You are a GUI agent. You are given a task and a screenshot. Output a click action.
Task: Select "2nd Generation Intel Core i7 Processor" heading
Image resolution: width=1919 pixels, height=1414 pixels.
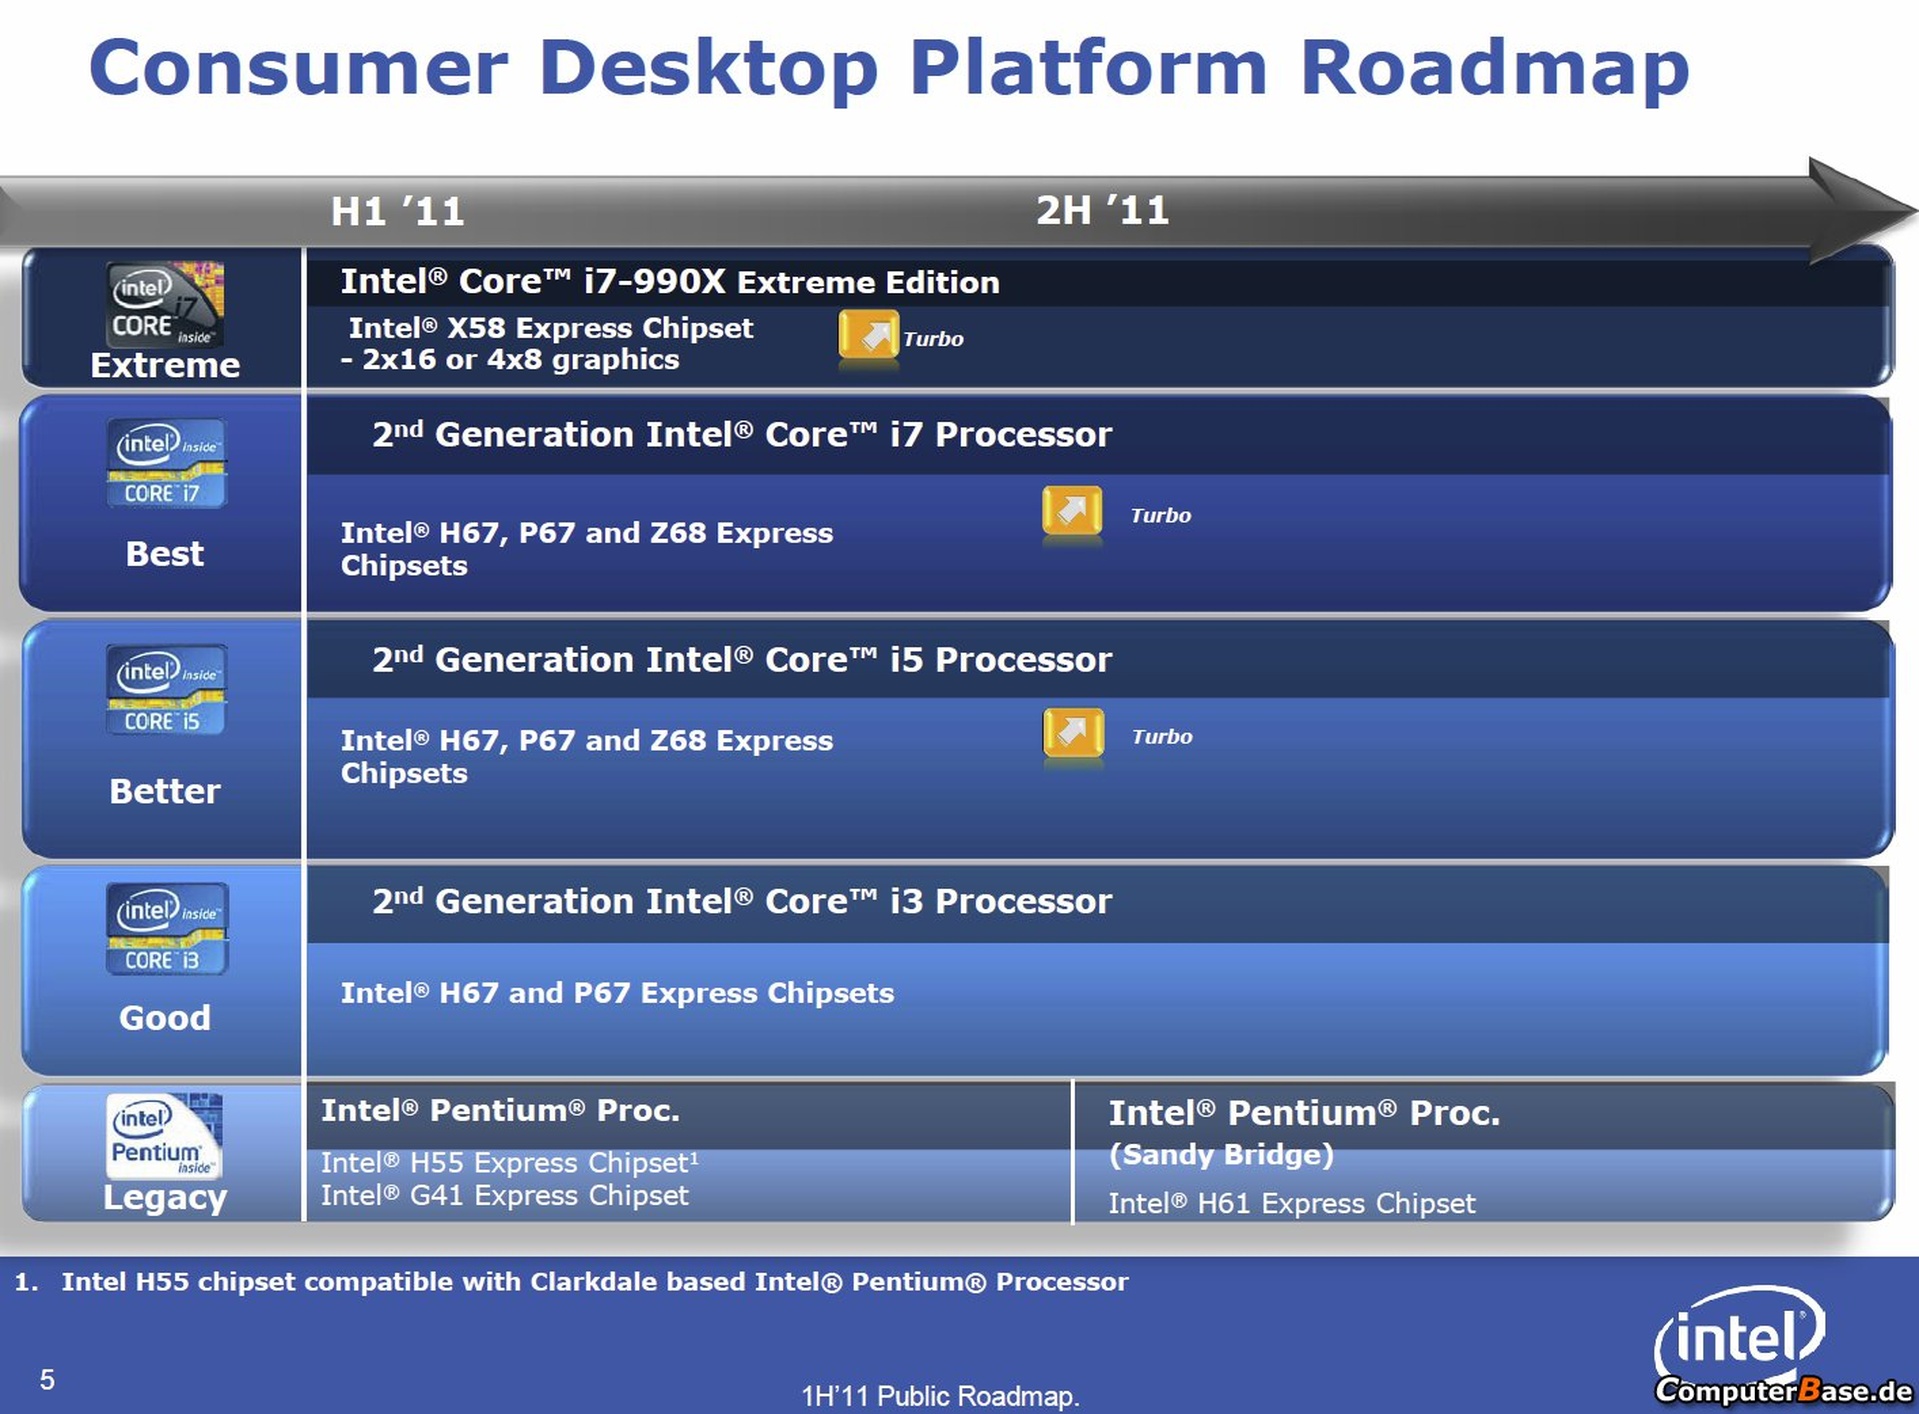(742, 434)
